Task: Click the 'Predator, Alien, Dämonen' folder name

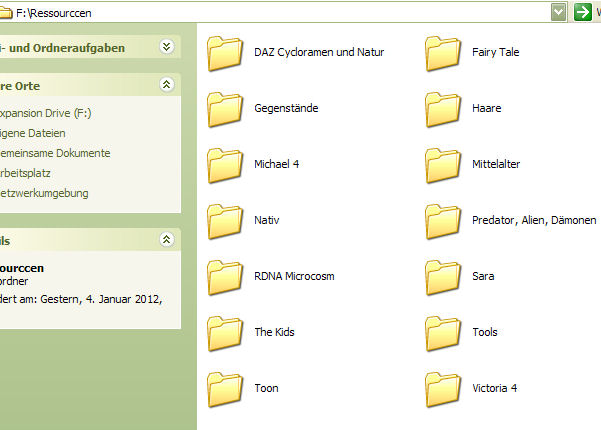Action: pyautogui.click(x=534, y=220)
